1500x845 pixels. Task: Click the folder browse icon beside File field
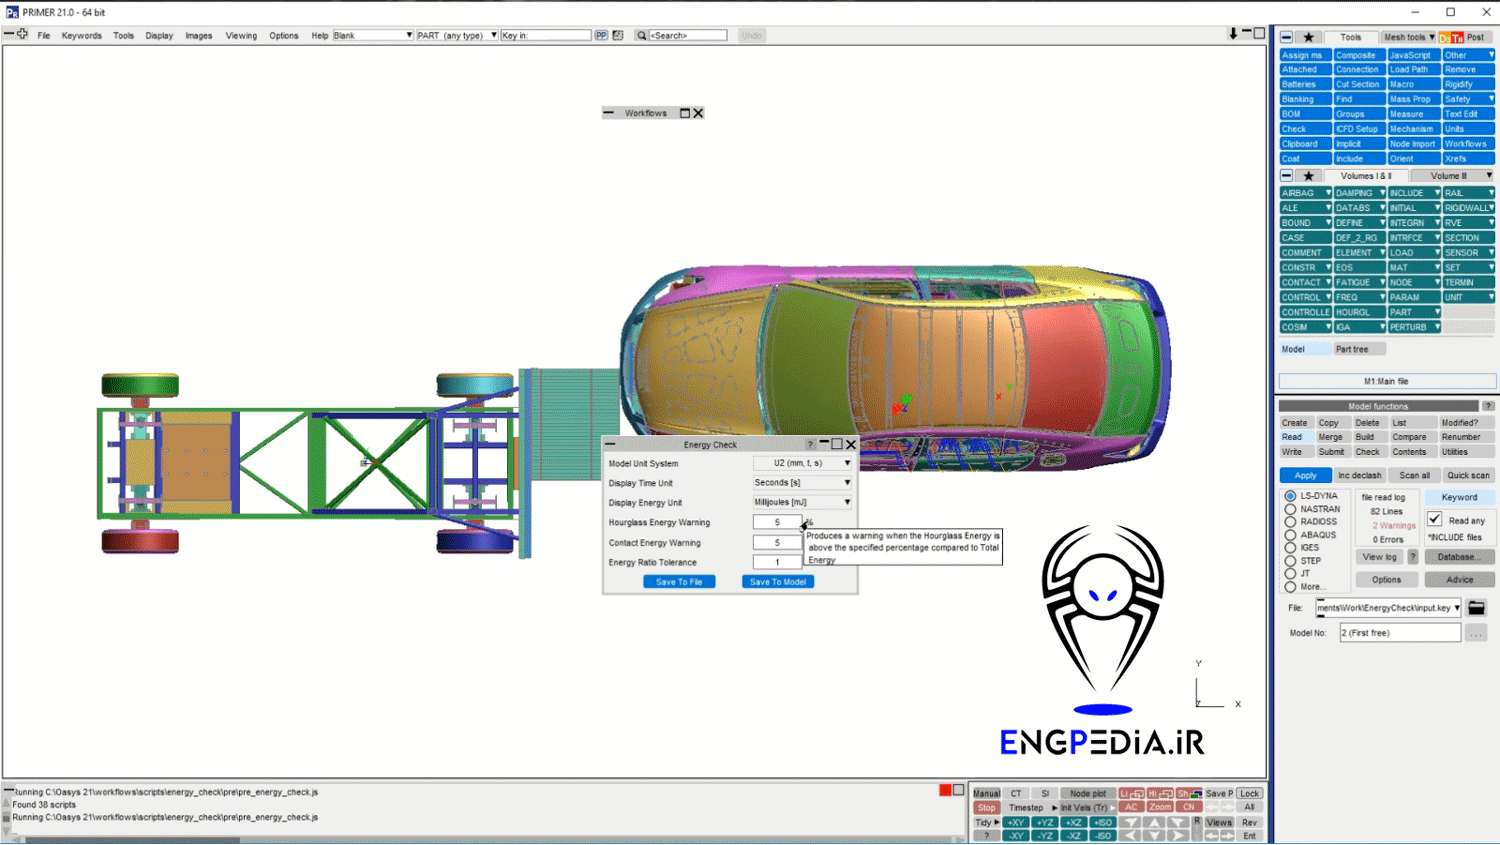tap(1476, 608)
